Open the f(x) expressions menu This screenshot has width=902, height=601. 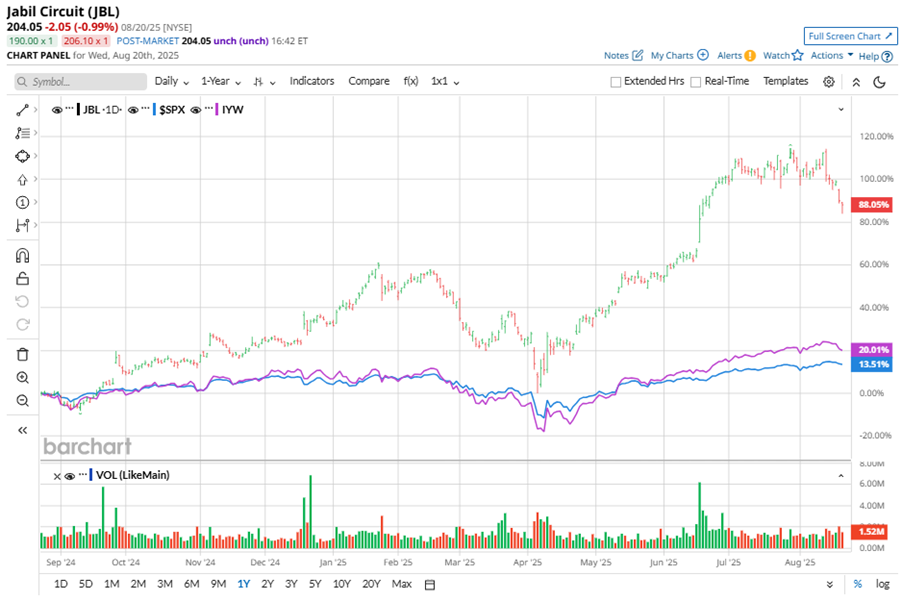[411, 81]
